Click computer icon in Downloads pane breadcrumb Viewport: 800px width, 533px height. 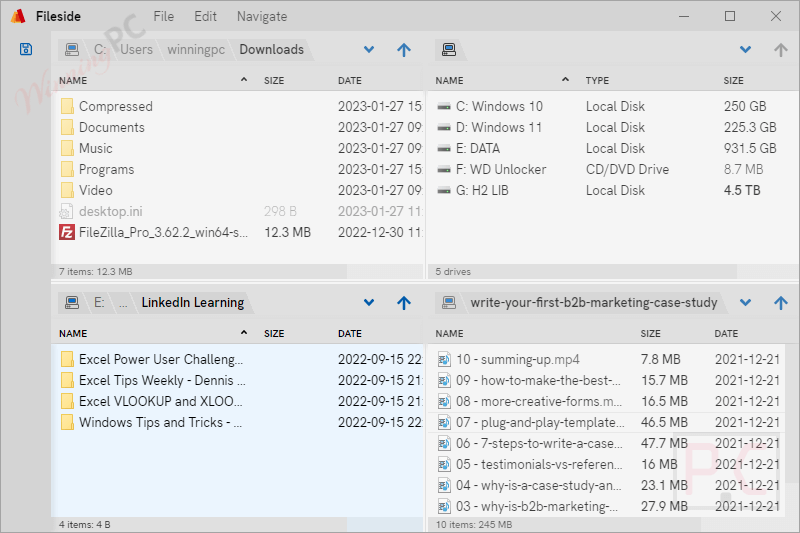point(72,49)
